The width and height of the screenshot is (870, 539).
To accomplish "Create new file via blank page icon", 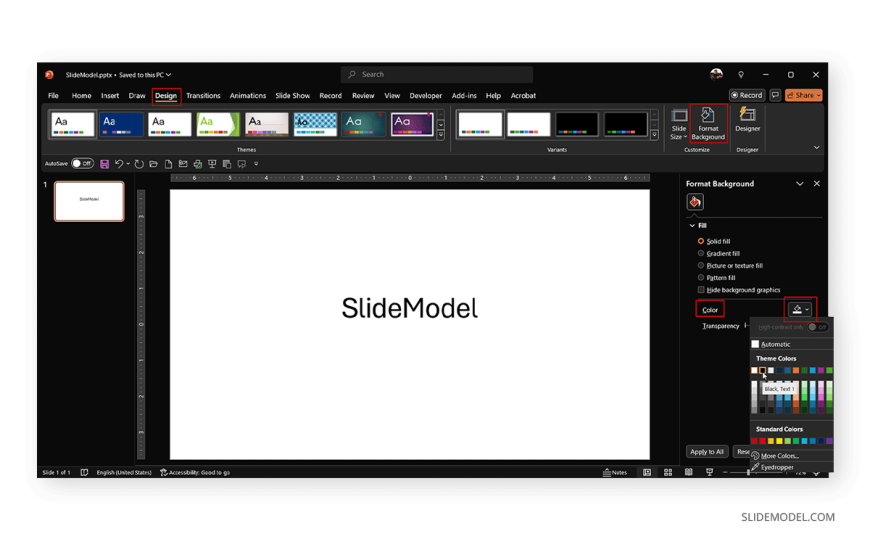I will tap(168, 164).
